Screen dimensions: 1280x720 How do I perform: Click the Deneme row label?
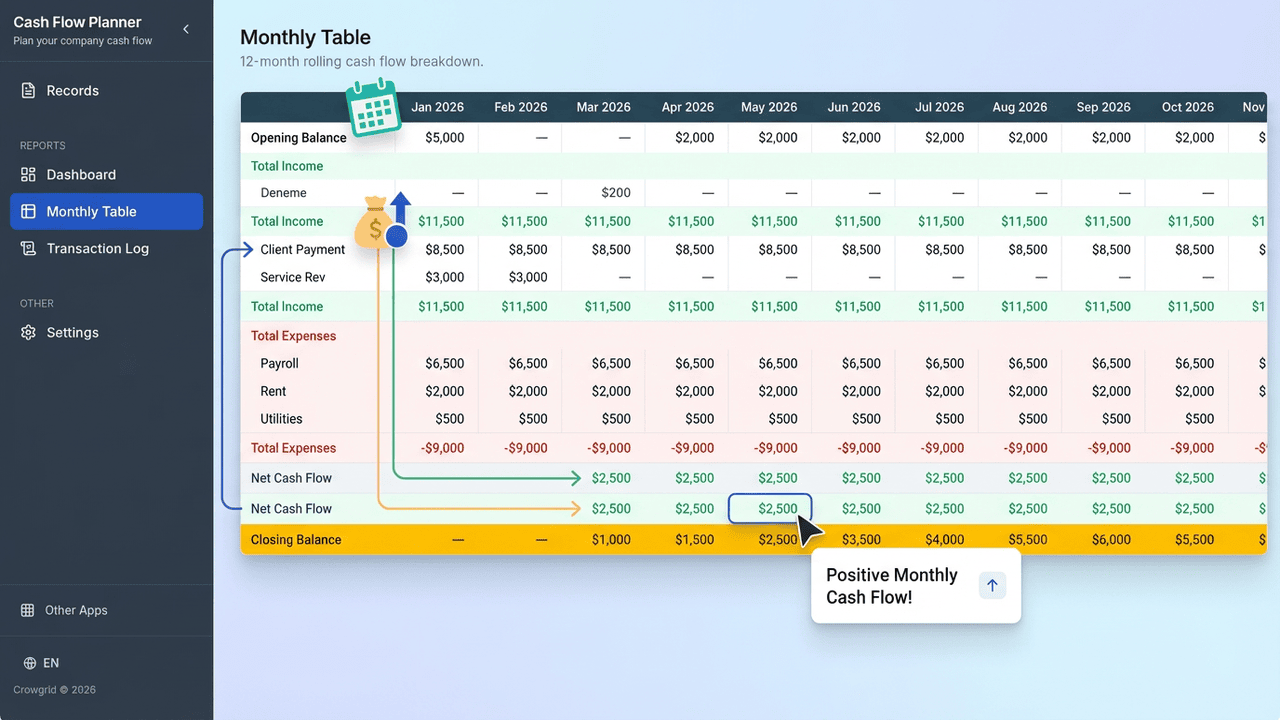pyautogui.click(x=283, y=193)
